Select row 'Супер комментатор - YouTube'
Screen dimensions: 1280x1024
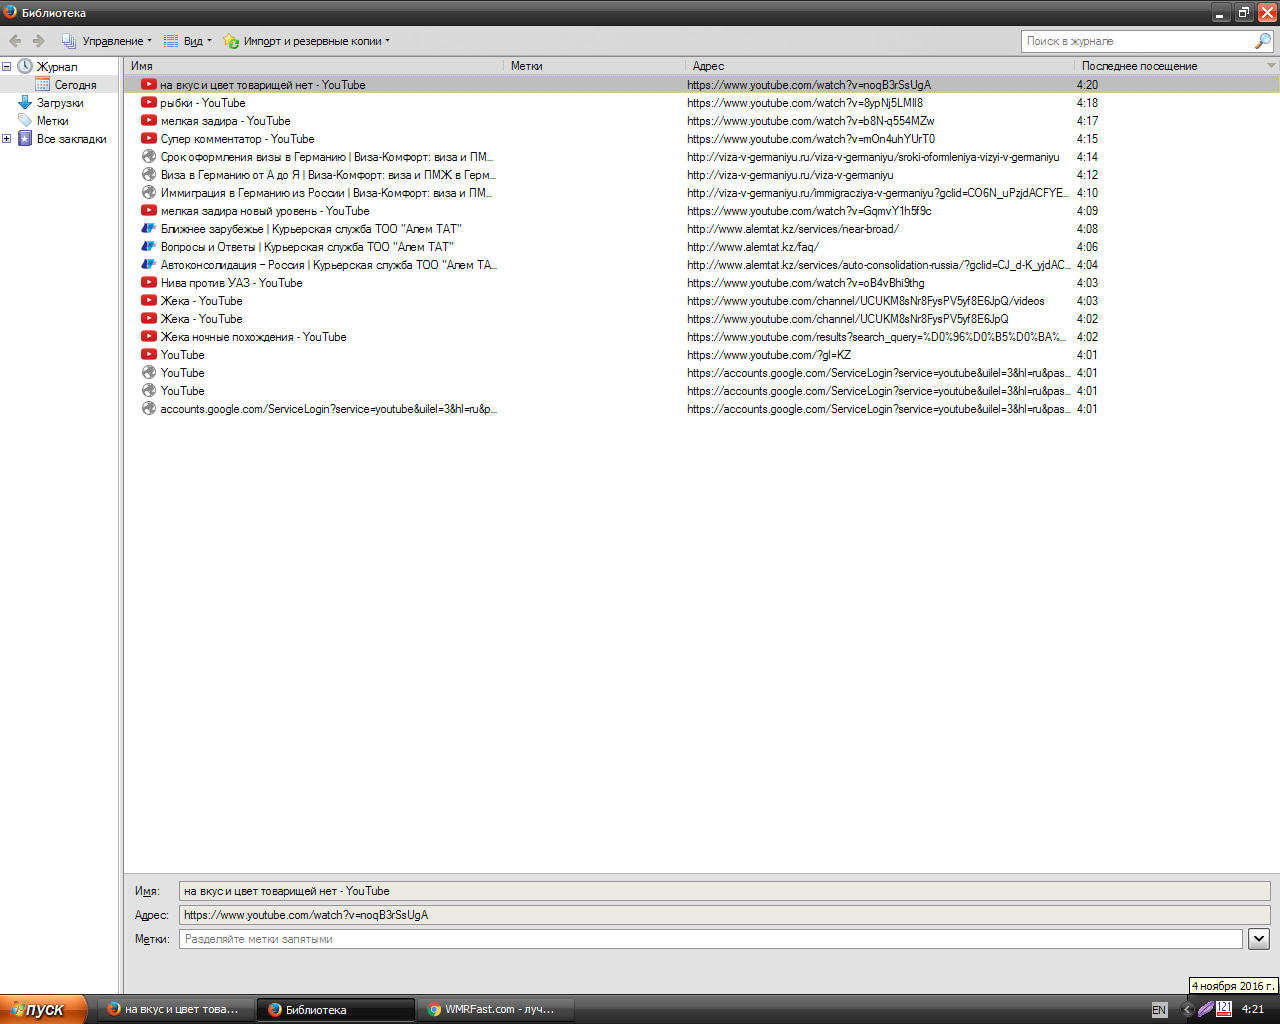702,139
